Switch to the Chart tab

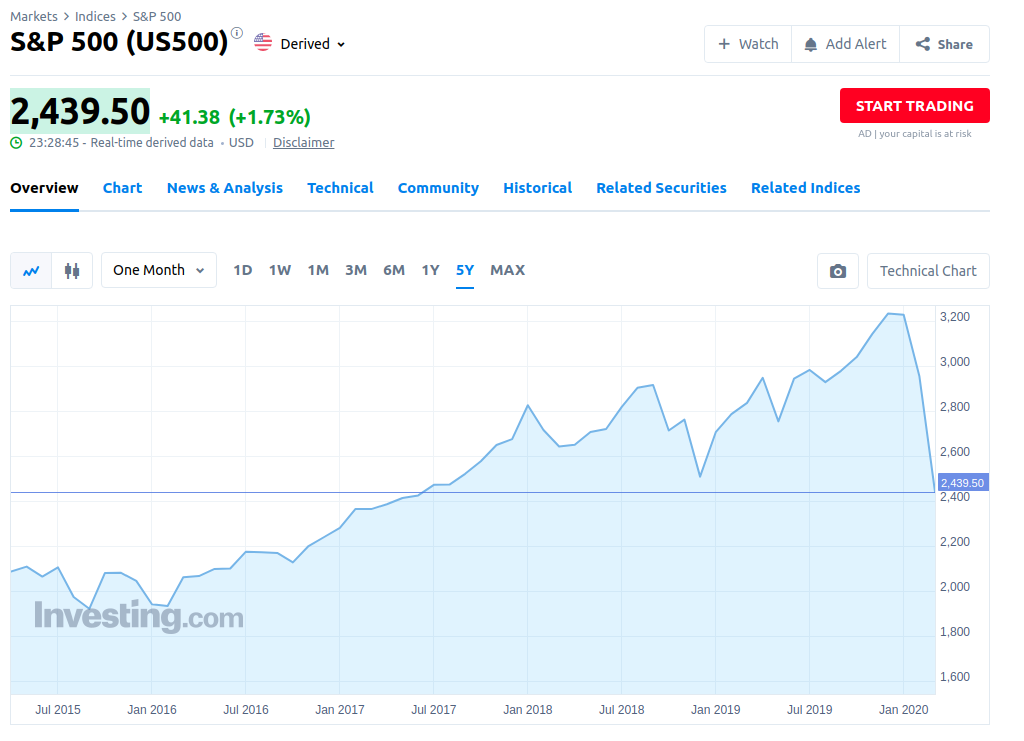pos(122,188)
